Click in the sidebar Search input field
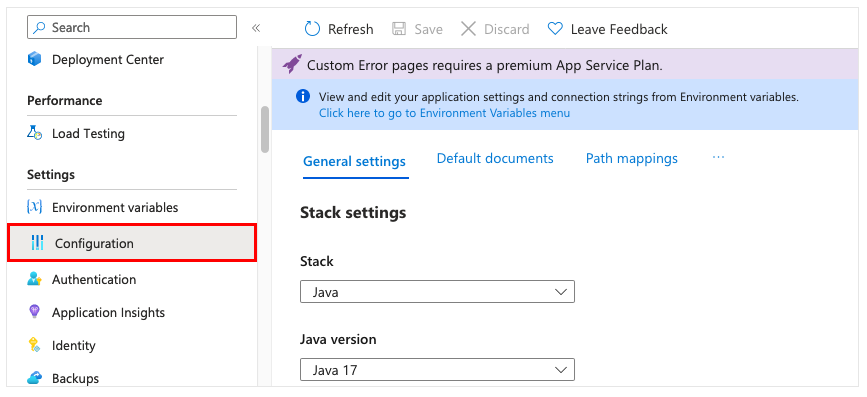The image size is (867, 397). (x=132, y=27)
